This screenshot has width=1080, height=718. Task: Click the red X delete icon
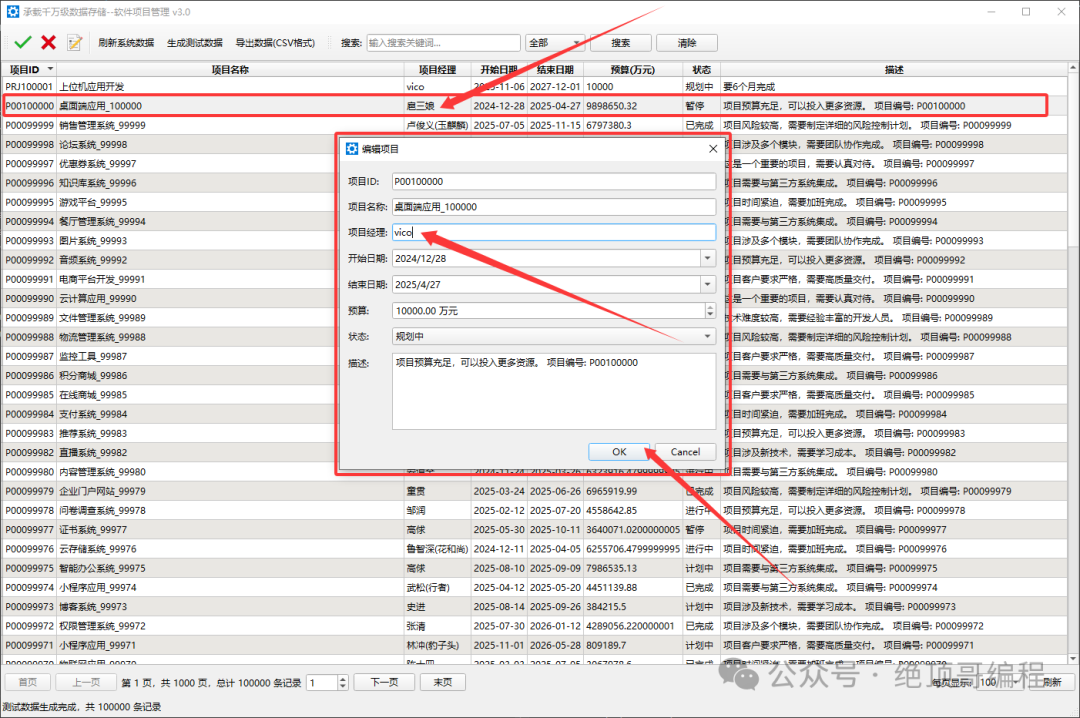tap(48, 43)
